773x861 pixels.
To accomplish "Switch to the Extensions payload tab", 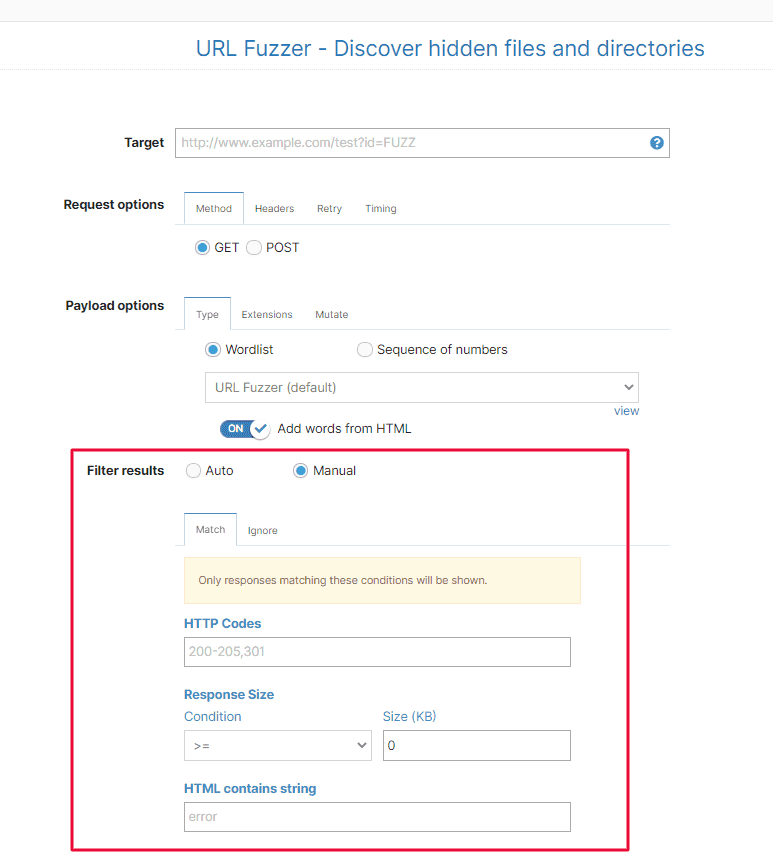I will click(x=267, y=315).
